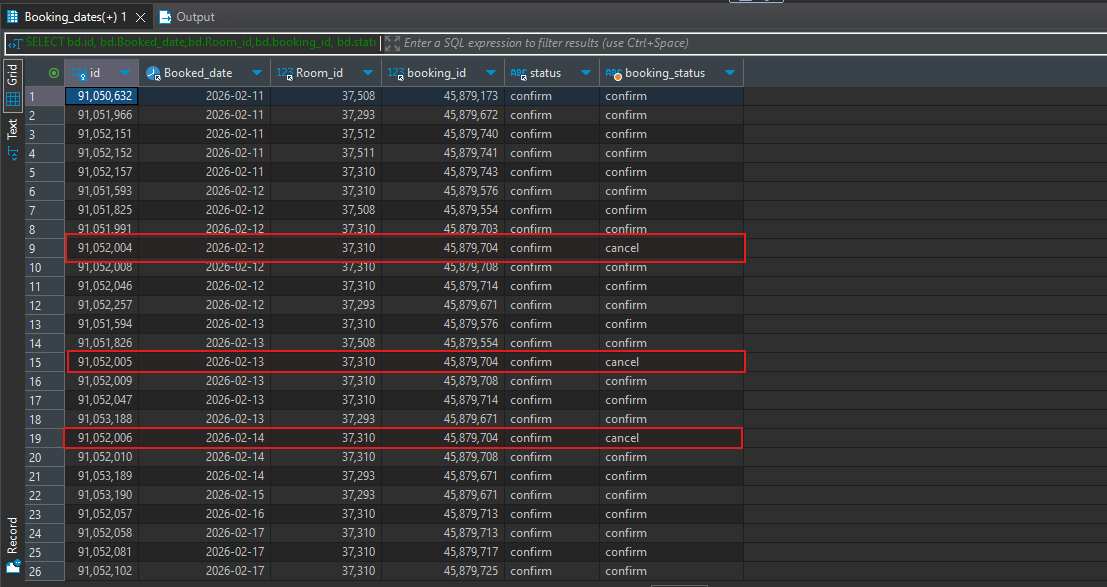Select id cell 91,051,966
This screenshot has height=587, width=1107.
coord(102,114)
